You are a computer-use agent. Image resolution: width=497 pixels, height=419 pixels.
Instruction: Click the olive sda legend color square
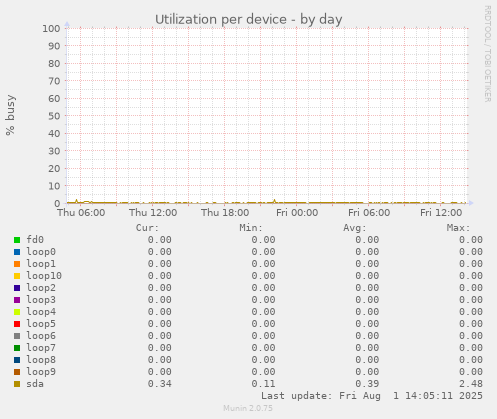(x=17, y=384)
